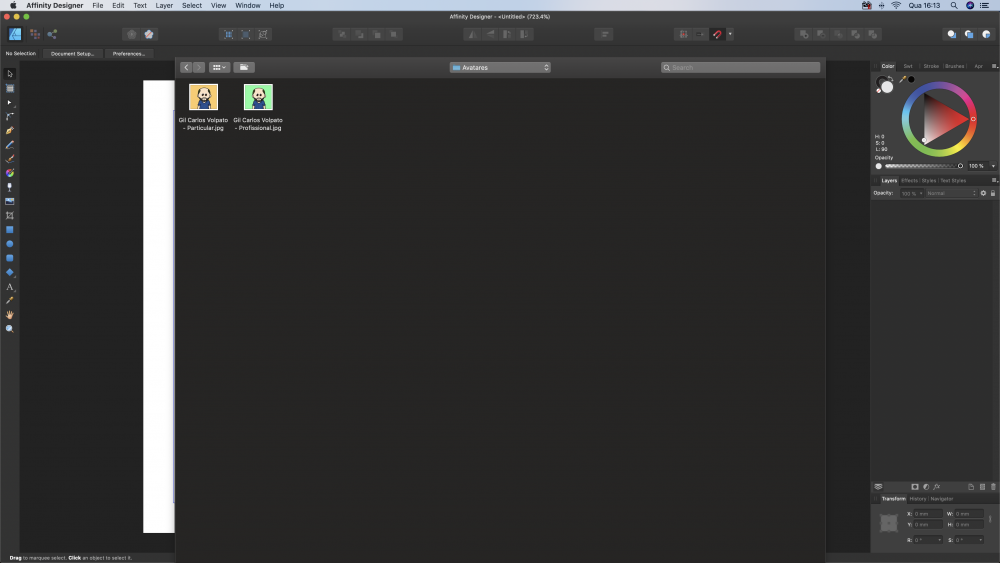
Task: Go forward in file browser
Action: coord(199,68)
